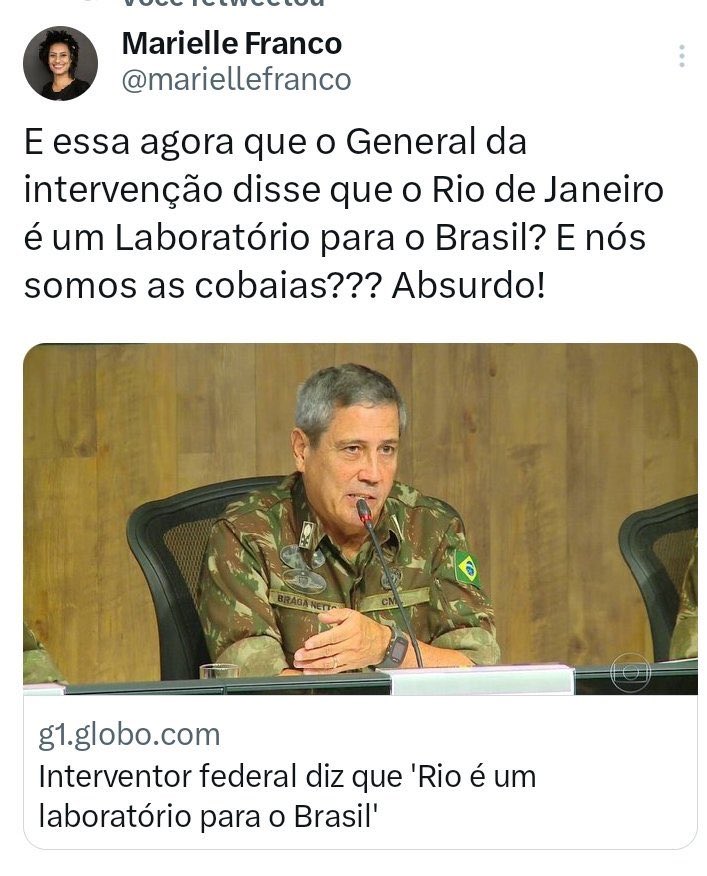Click the wristwatch in the photo
Screen dimensions: 707x876
(396, 648)
